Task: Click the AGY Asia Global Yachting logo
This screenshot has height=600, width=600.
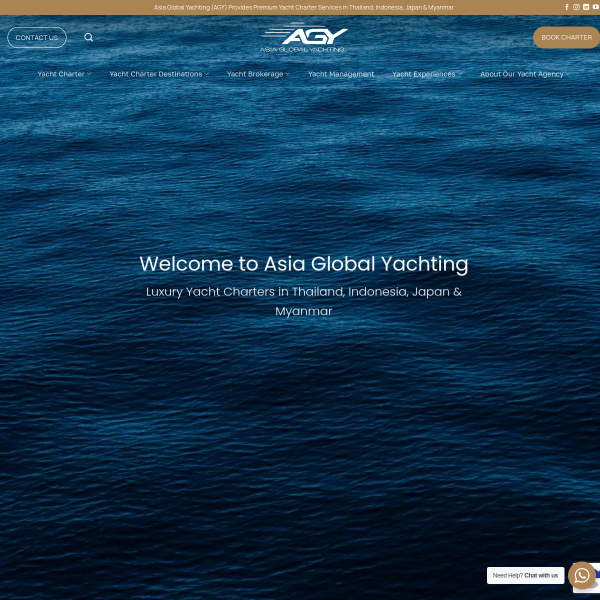Action: click(x=304, y=38)
